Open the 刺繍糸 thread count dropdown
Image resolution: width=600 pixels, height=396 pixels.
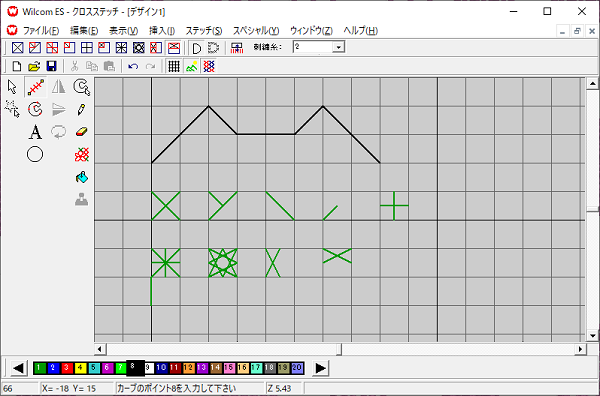tap(338, 47)
